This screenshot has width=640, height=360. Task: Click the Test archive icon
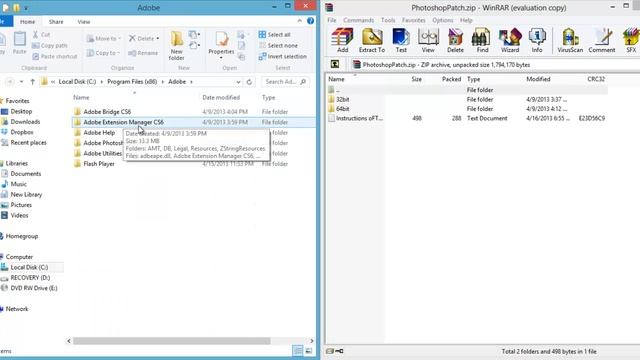click(x=401, y=40)
